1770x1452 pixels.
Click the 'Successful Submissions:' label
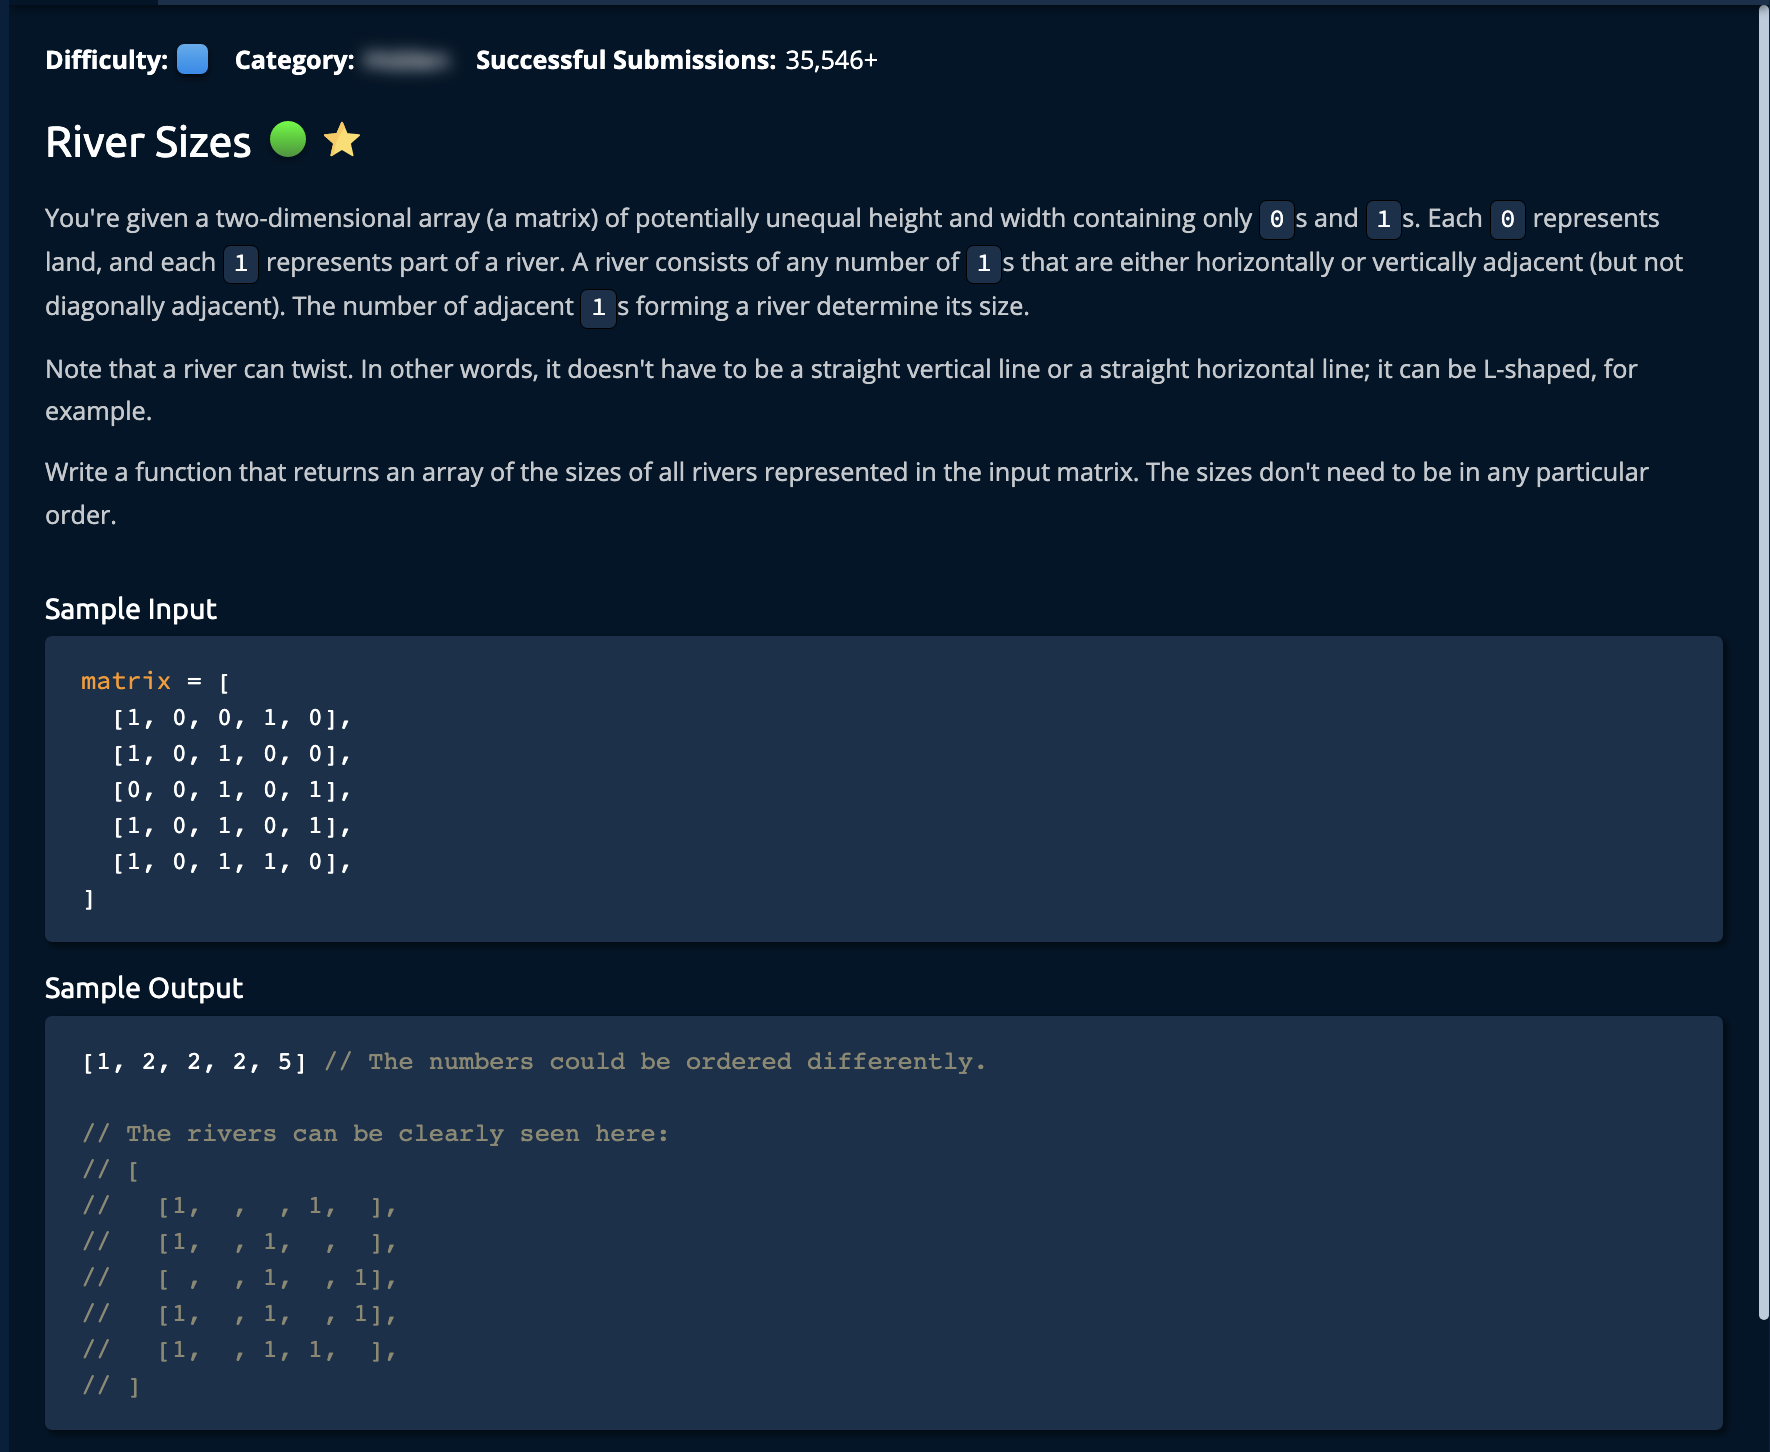pos(625,61)
